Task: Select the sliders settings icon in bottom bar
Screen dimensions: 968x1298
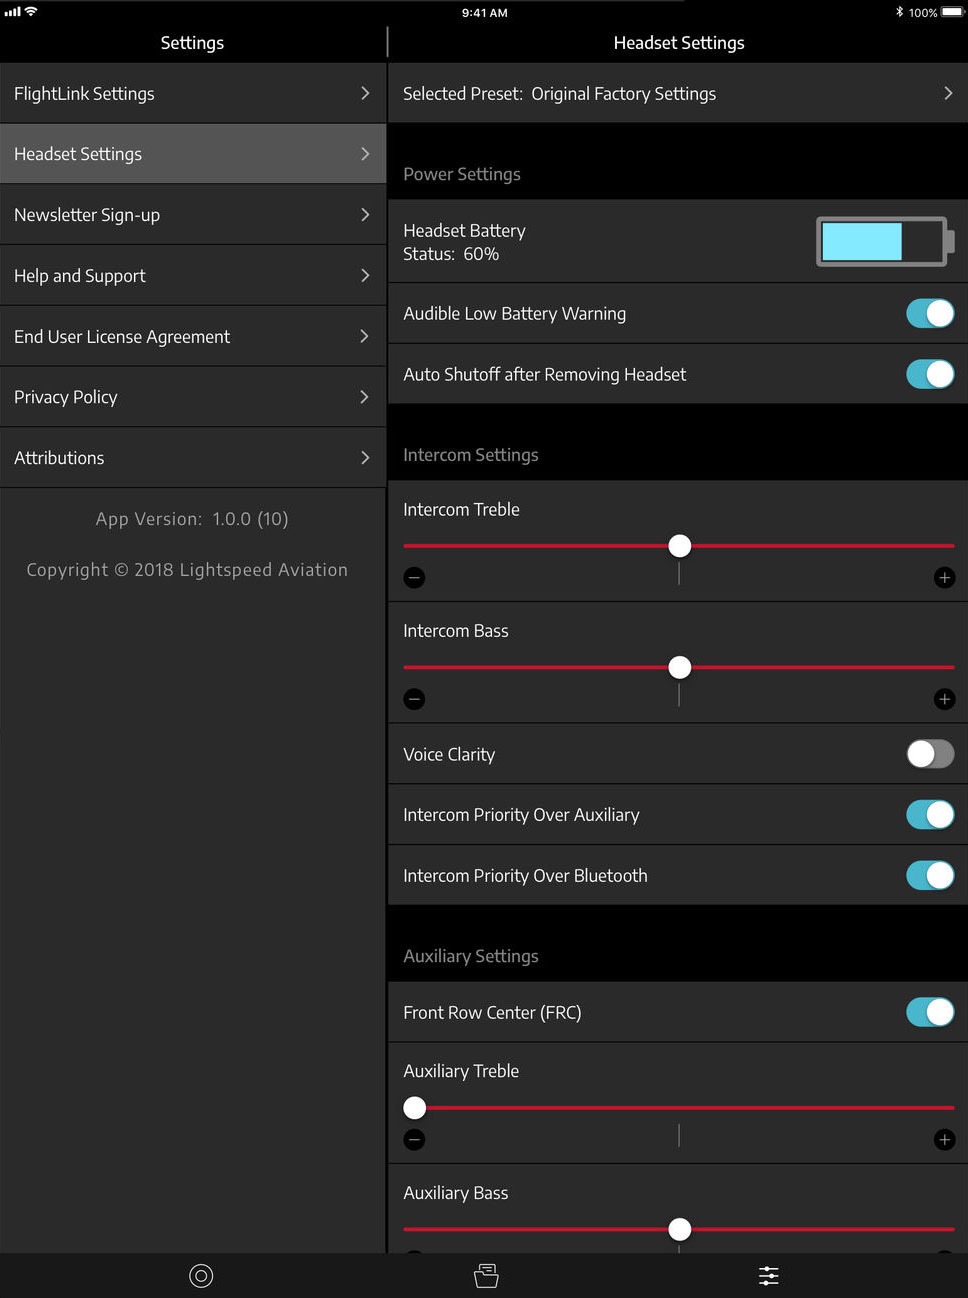Action: point(768,1276)
